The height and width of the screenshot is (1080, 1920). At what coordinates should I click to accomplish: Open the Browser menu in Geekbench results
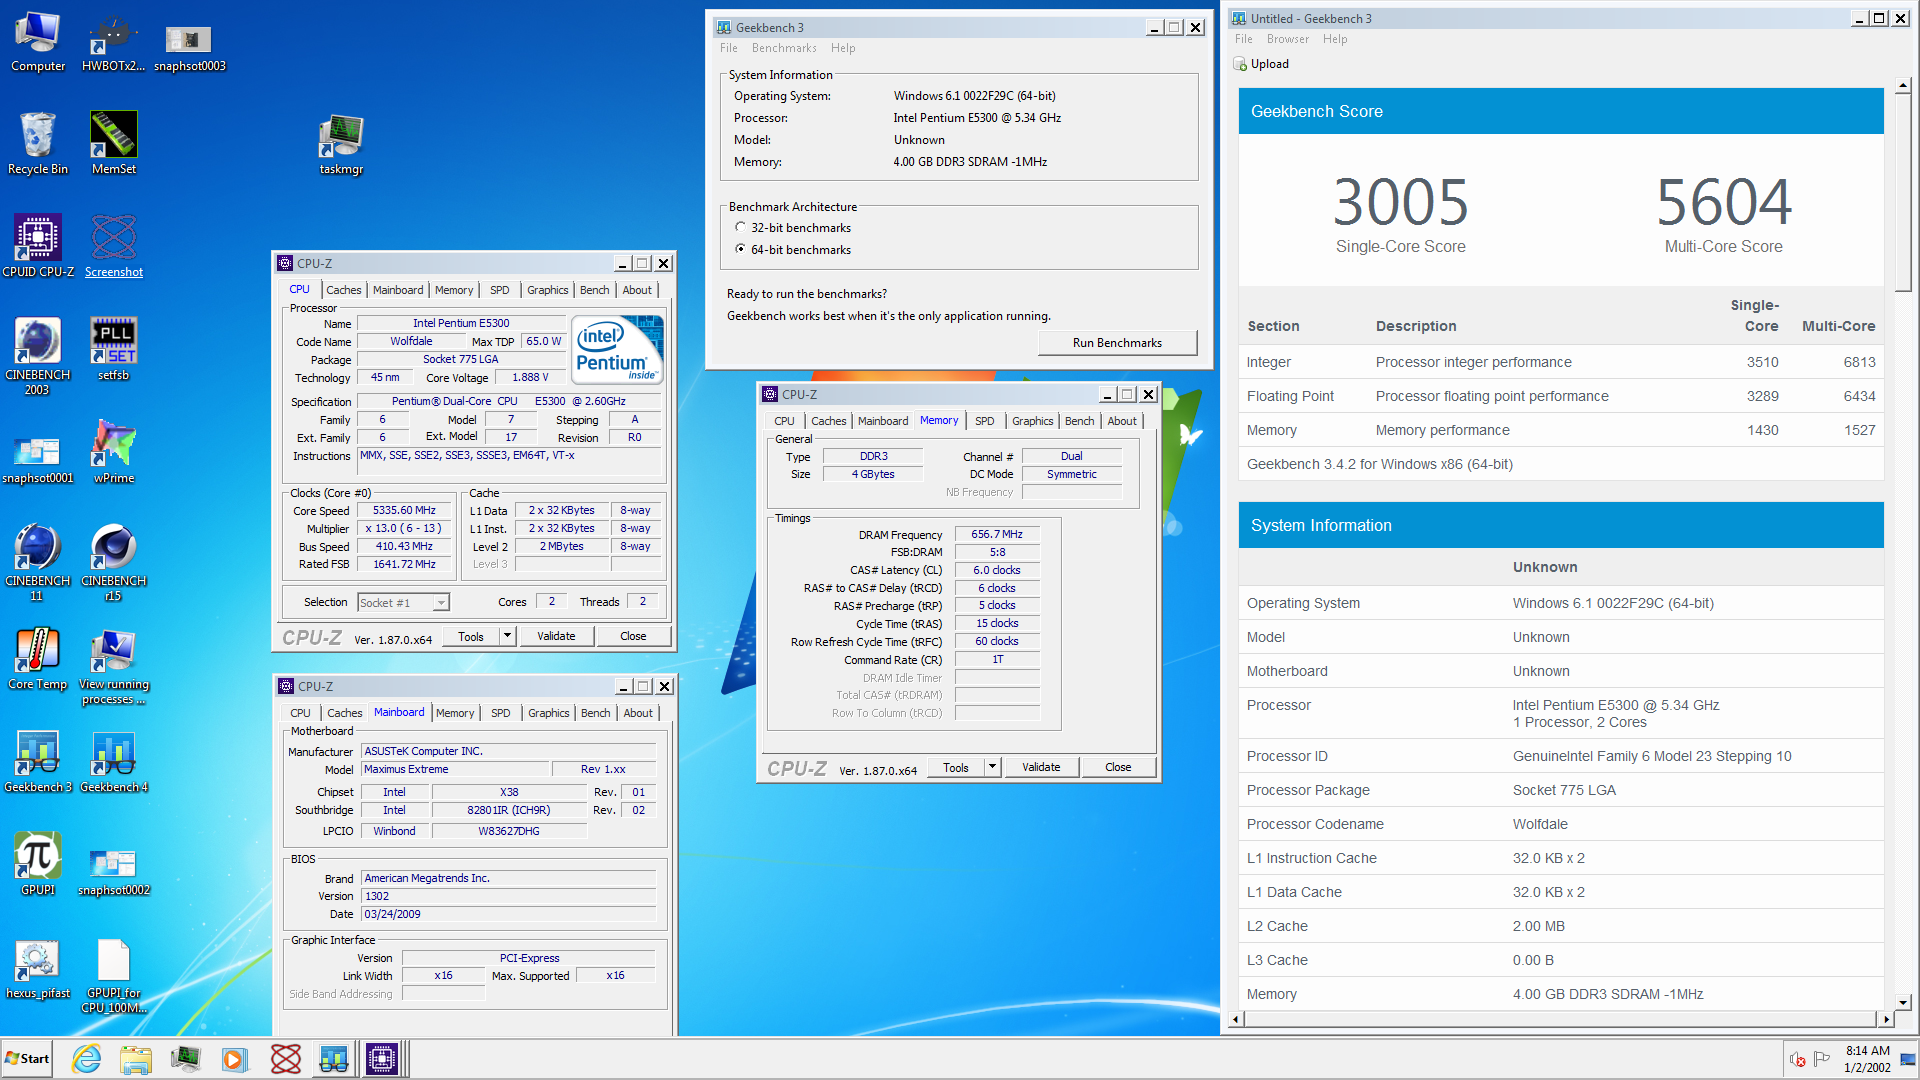pyautogui.click(x=1287, y=39)
